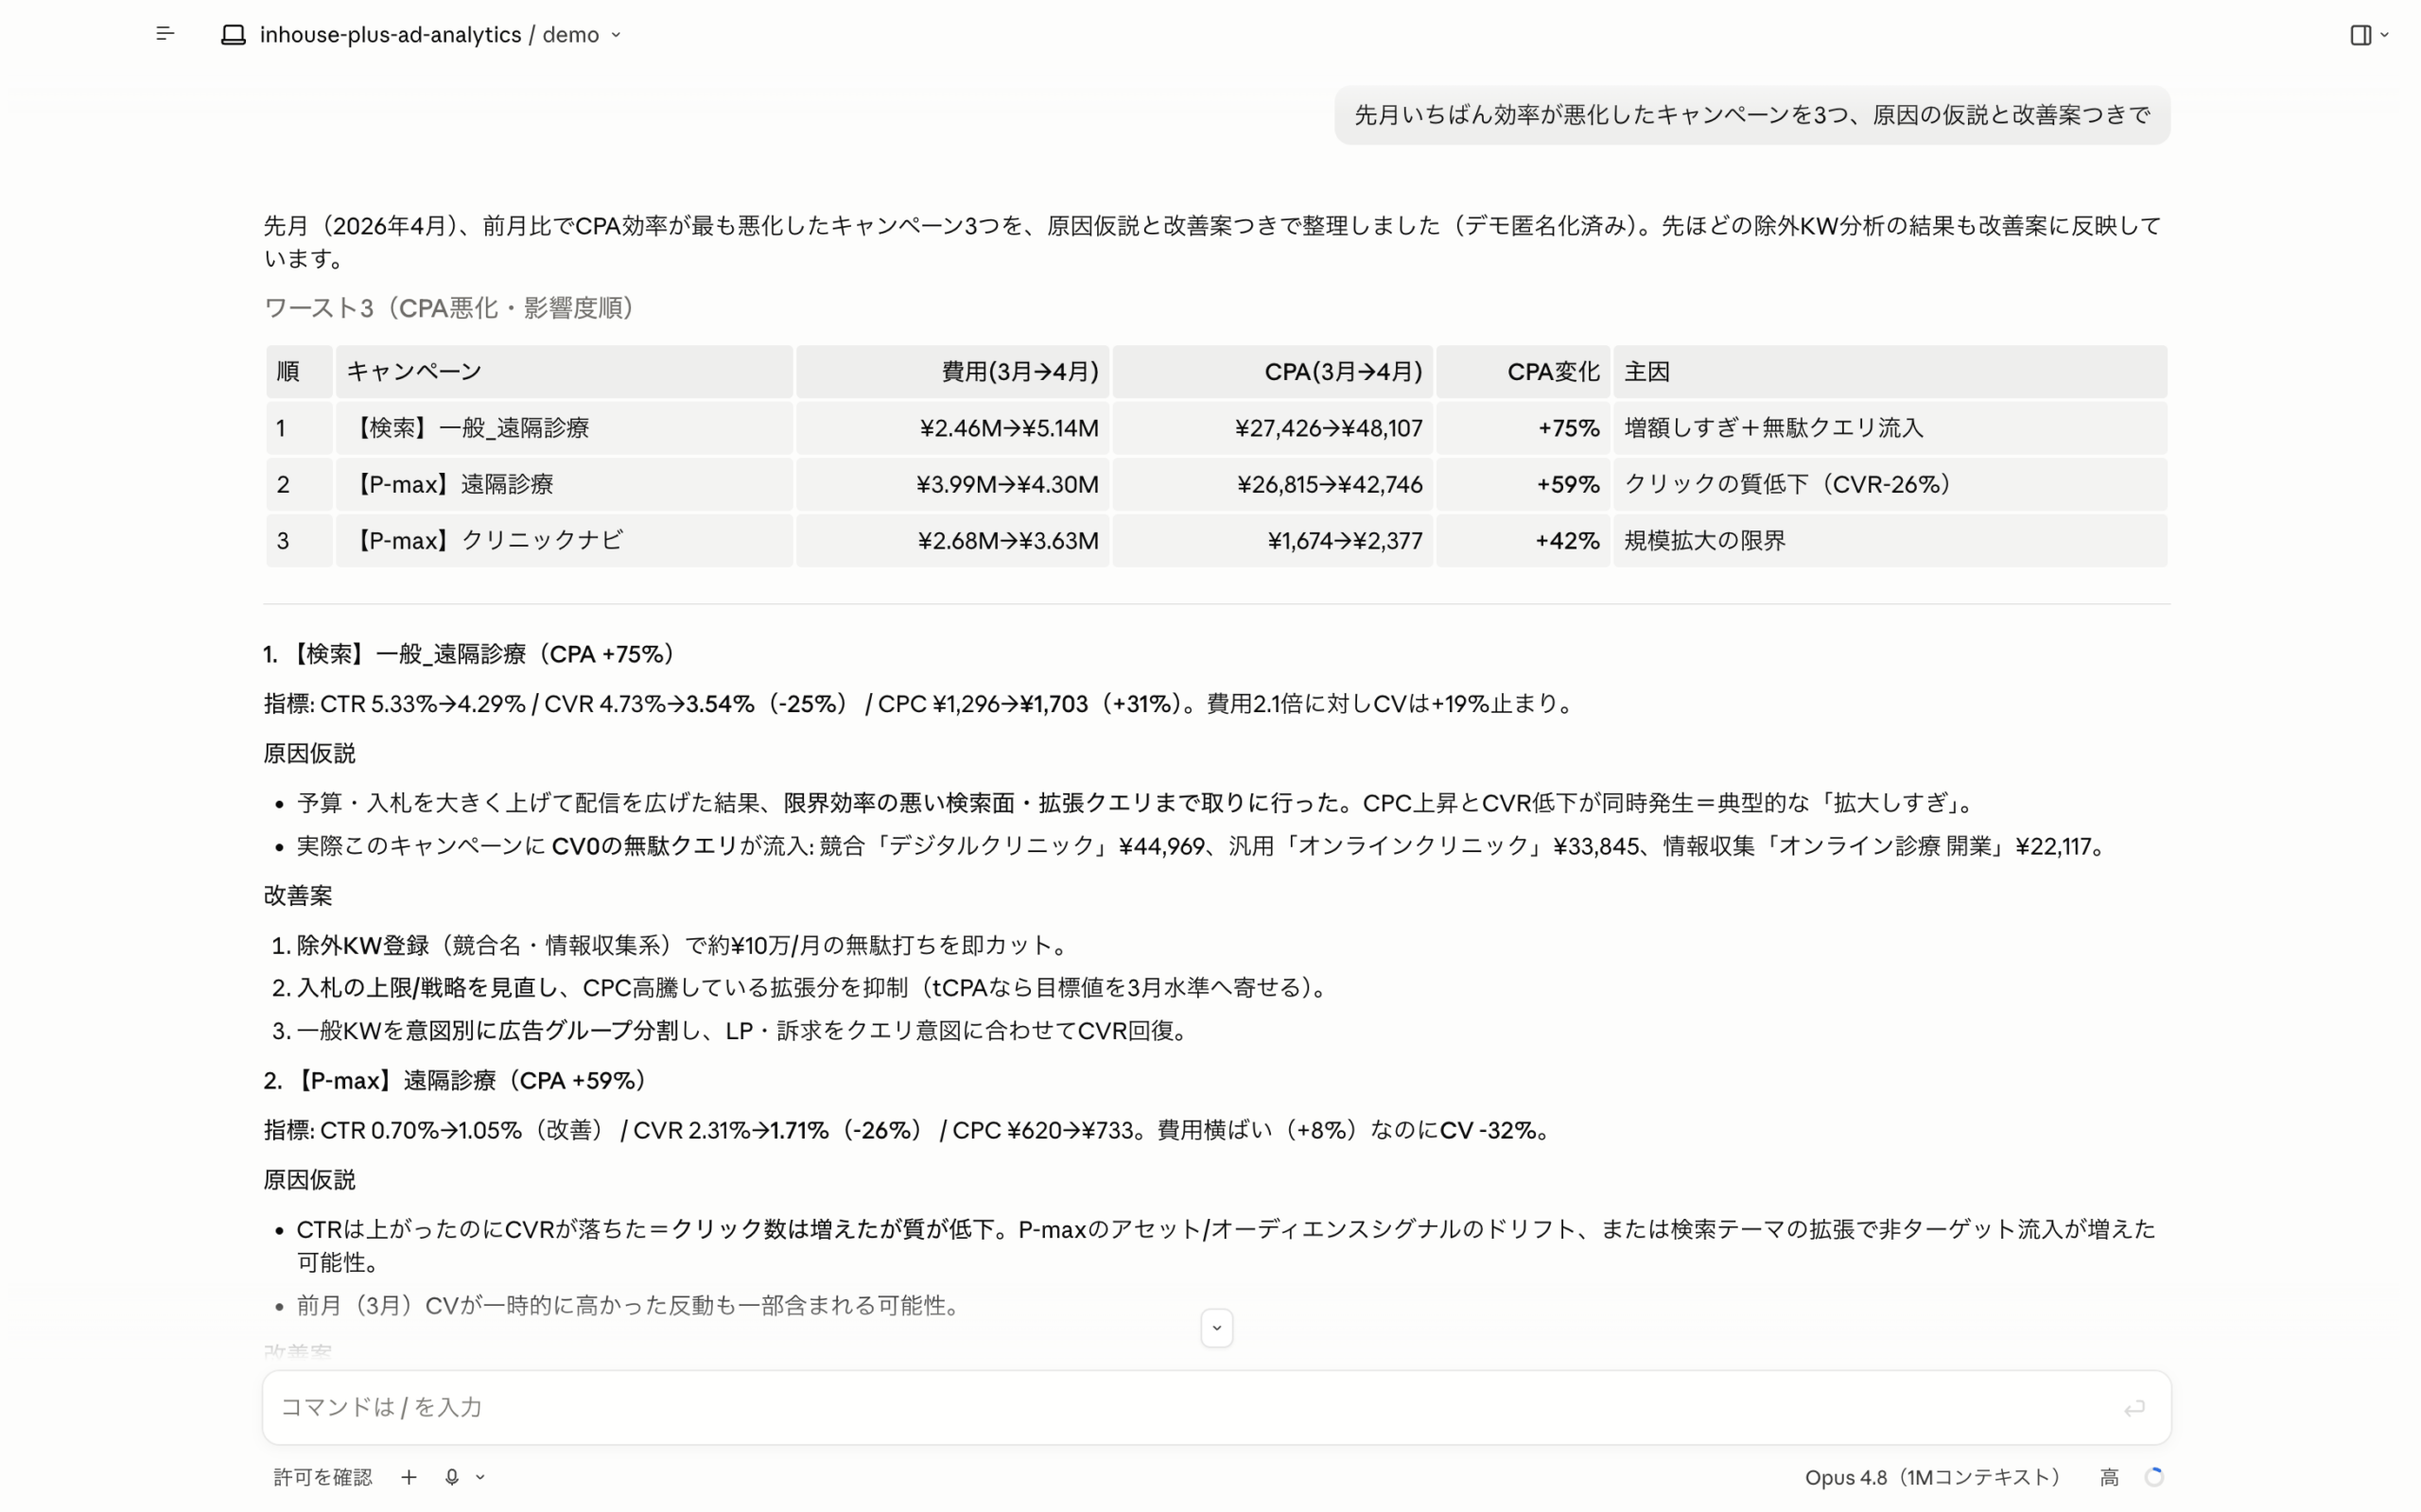Click the 費用(3月→4月) column header
Viewport: 2421px width, 1512px height.
coord(952,372)
